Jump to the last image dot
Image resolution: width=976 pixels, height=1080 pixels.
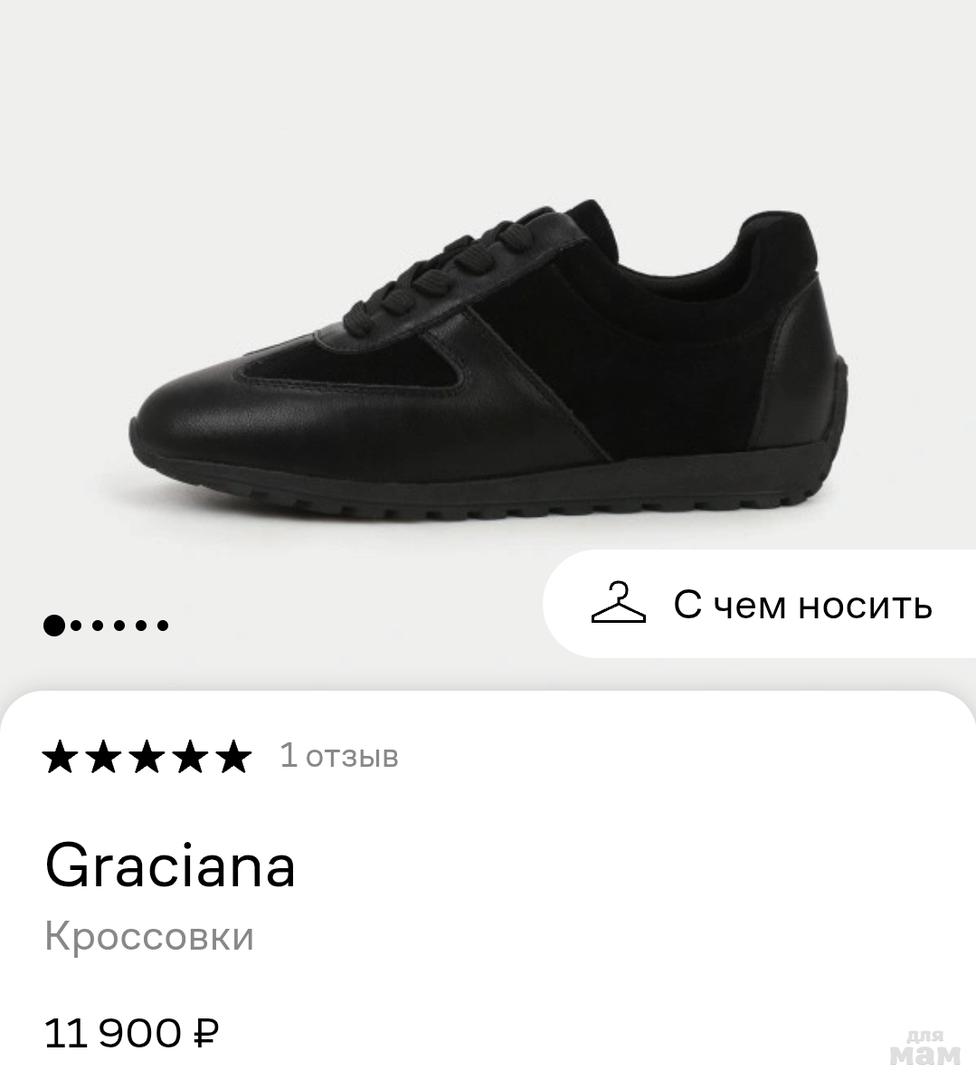pyautogui.click(x=163, y=625)
